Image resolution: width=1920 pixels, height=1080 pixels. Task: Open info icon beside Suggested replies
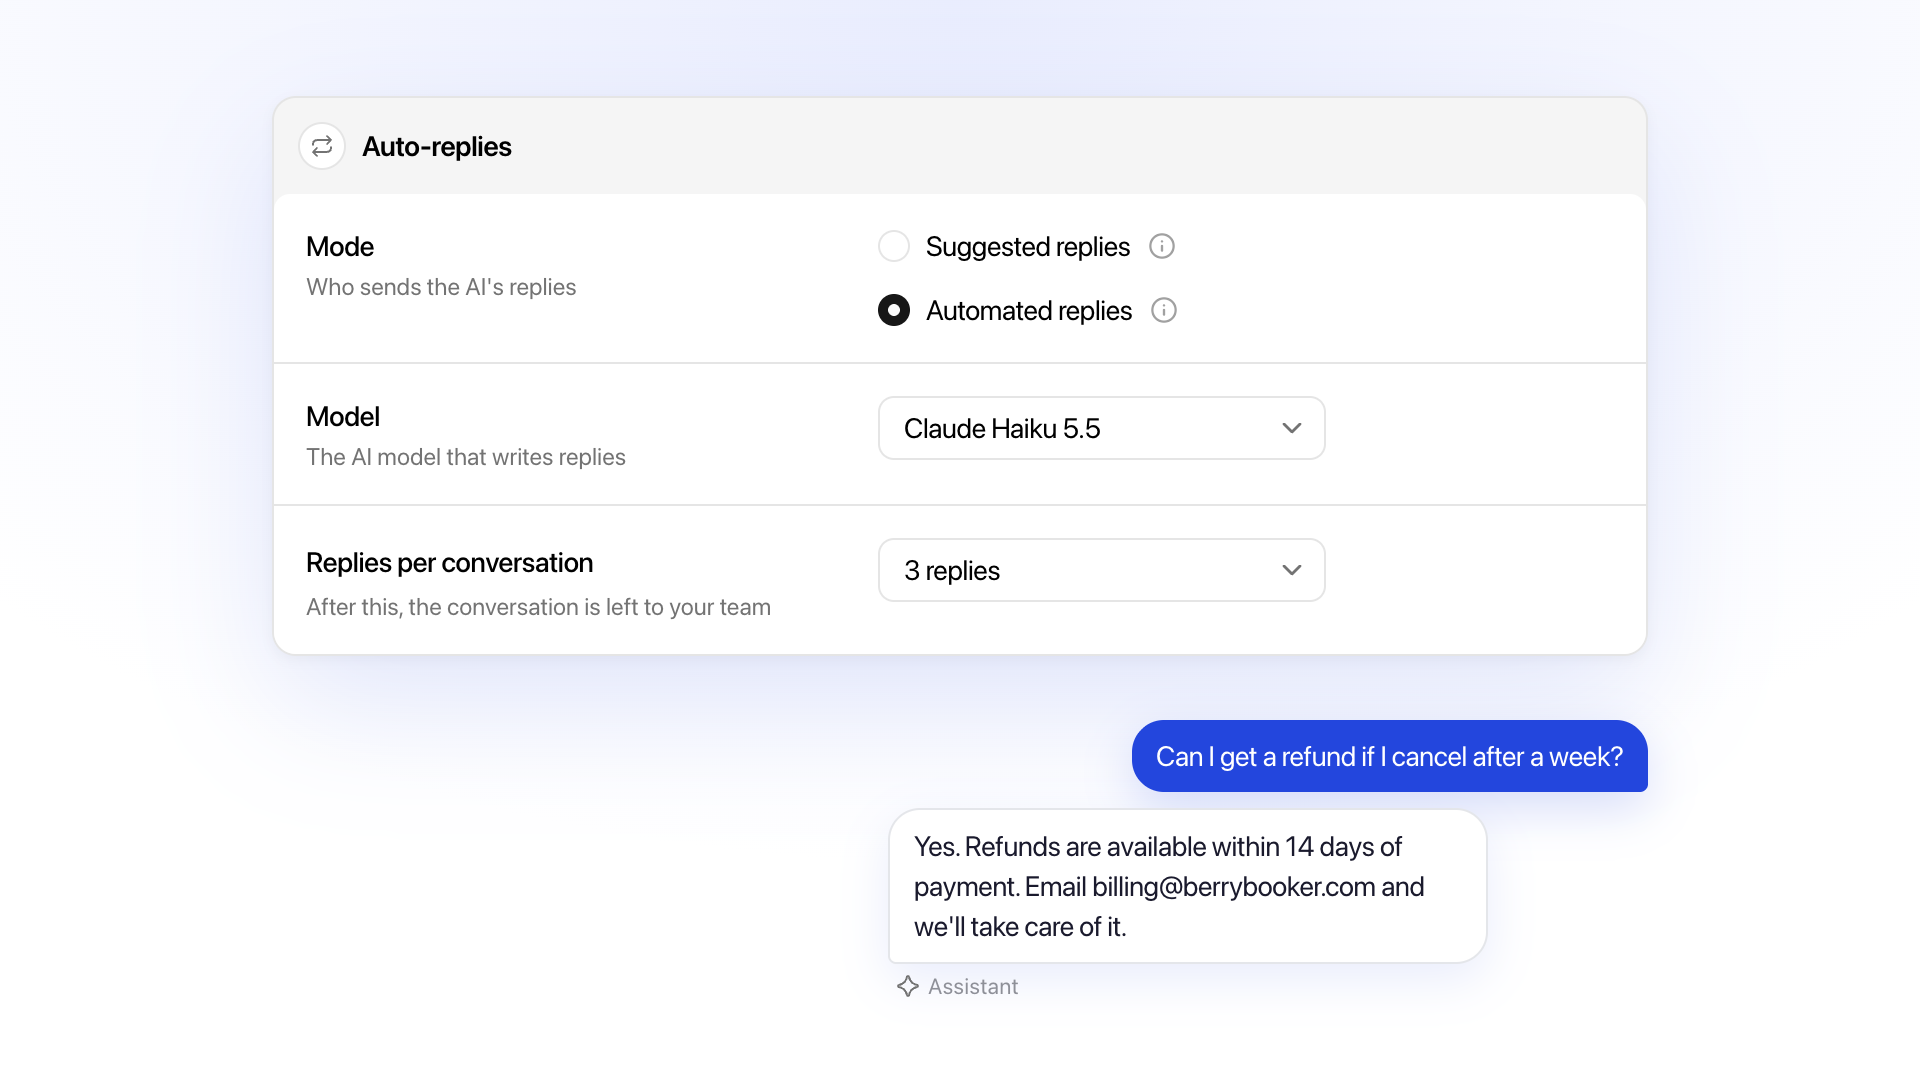pos(1162,246)
